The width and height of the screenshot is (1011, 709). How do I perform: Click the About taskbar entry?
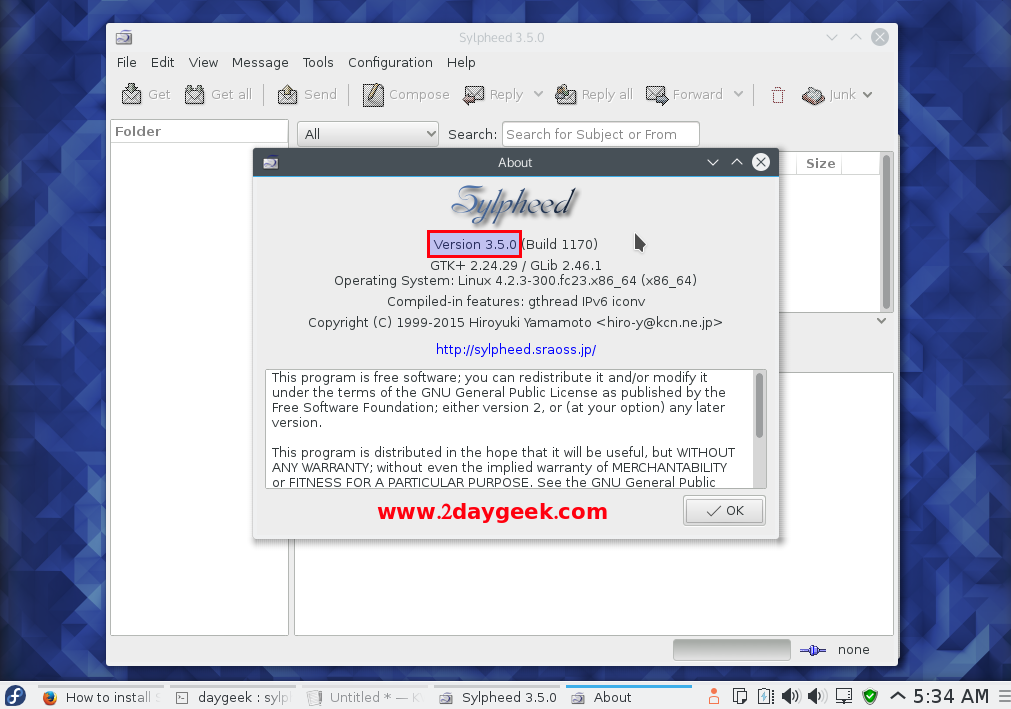pos(629,697)
